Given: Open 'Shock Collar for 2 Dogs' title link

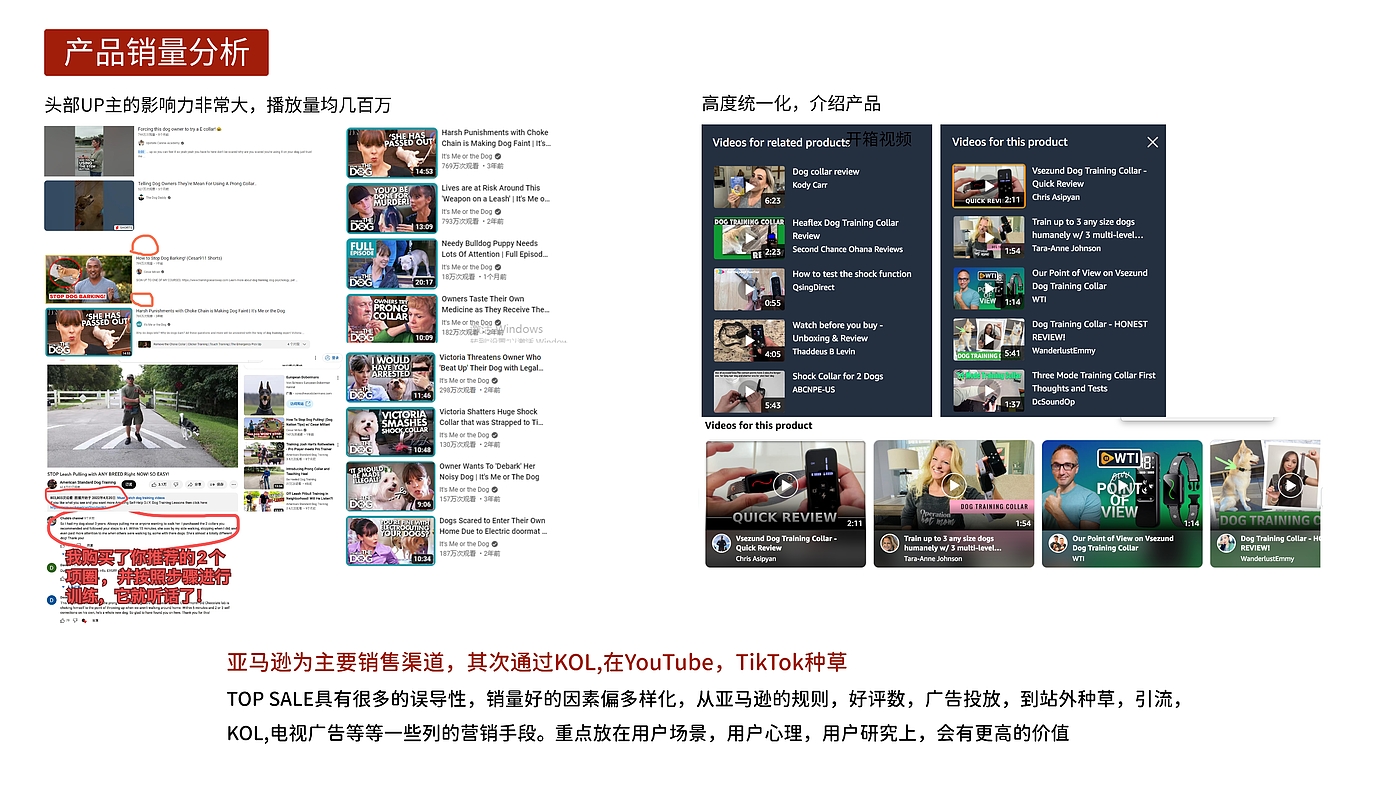Looking at the screenshot, I should click(838, 377).
